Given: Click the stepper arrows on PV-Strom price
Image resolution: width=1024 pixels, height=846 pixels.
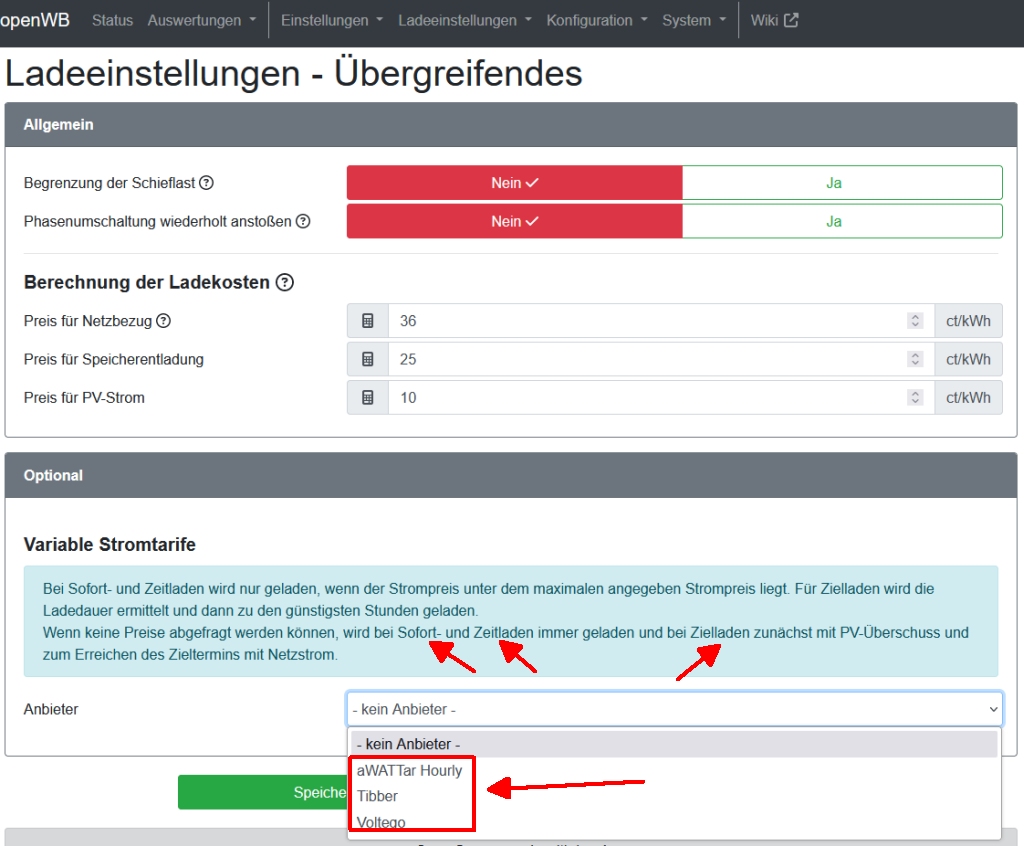Looking at the screenshot, I should [915, 398].
